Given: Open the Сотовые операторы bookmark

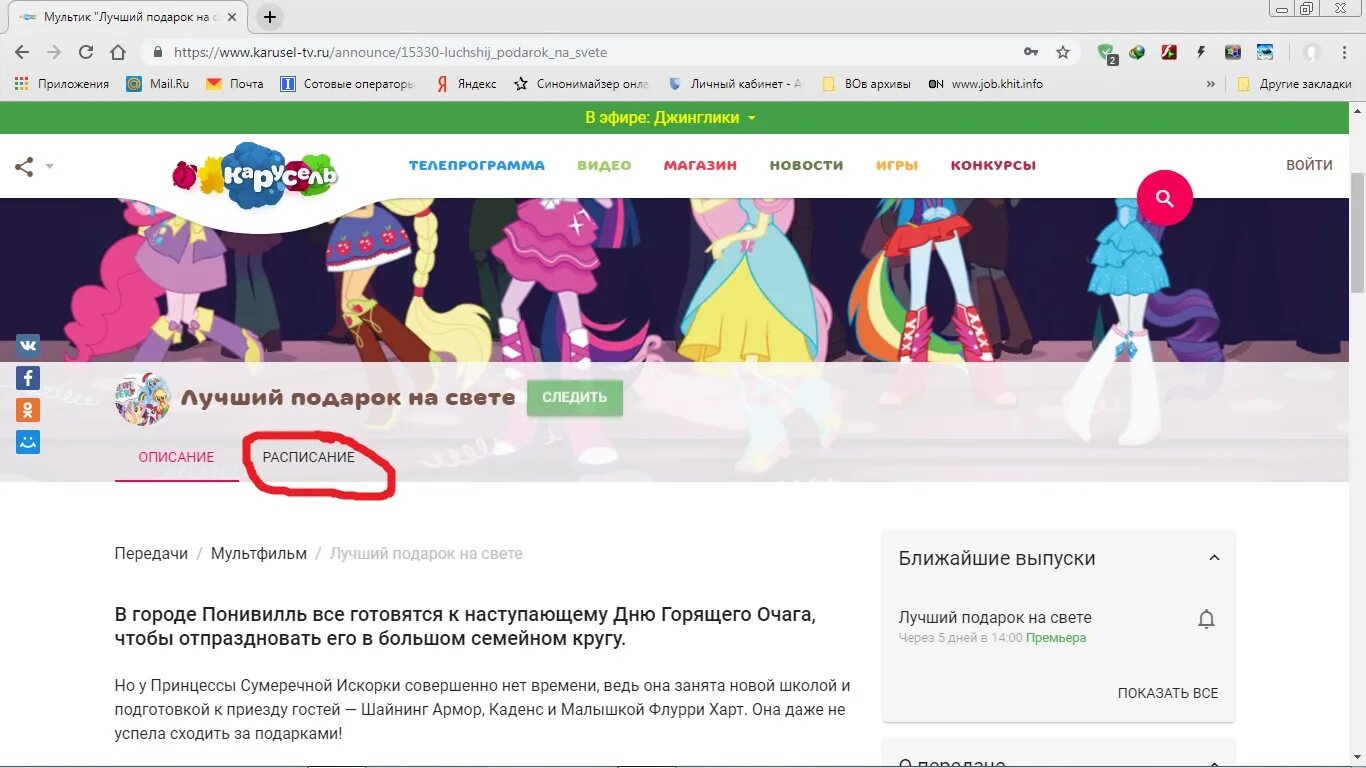Looking at the screenshot, I should 347,84.
